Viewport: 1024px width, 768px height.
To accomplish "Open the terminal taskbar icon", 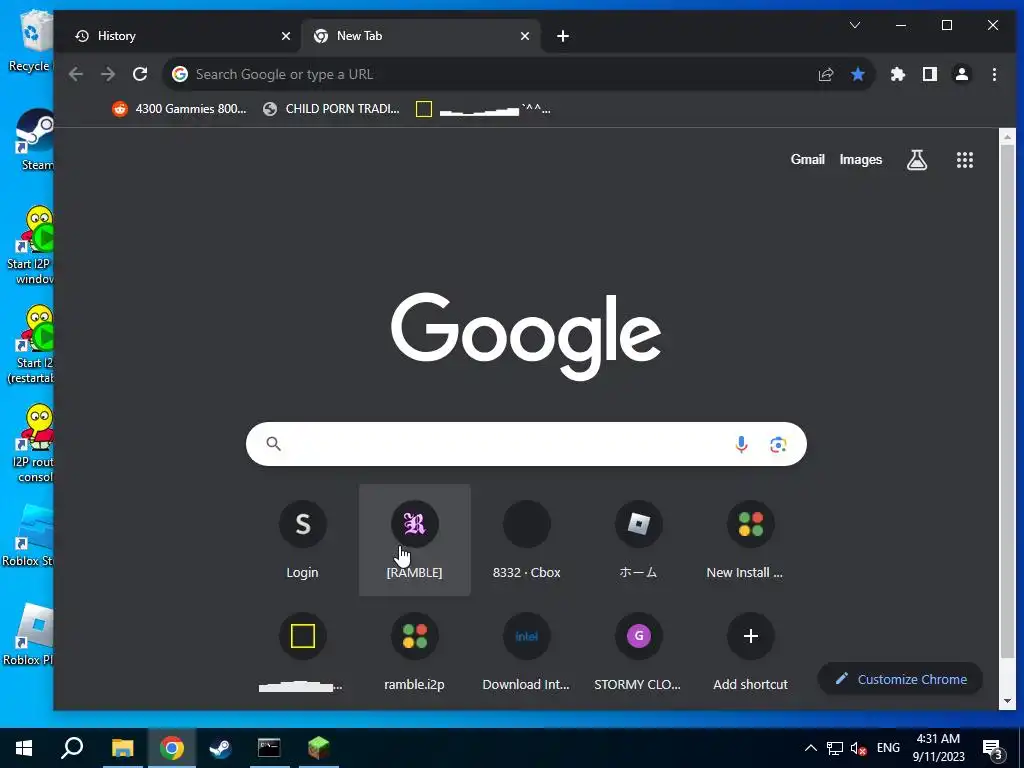I will (x=269, y=748).
